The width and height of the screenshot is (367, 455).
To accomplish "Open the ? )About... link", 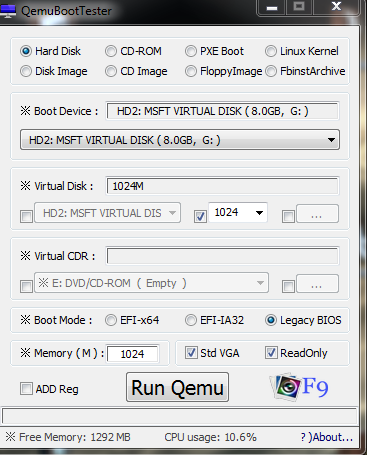I will click(327, 437).
